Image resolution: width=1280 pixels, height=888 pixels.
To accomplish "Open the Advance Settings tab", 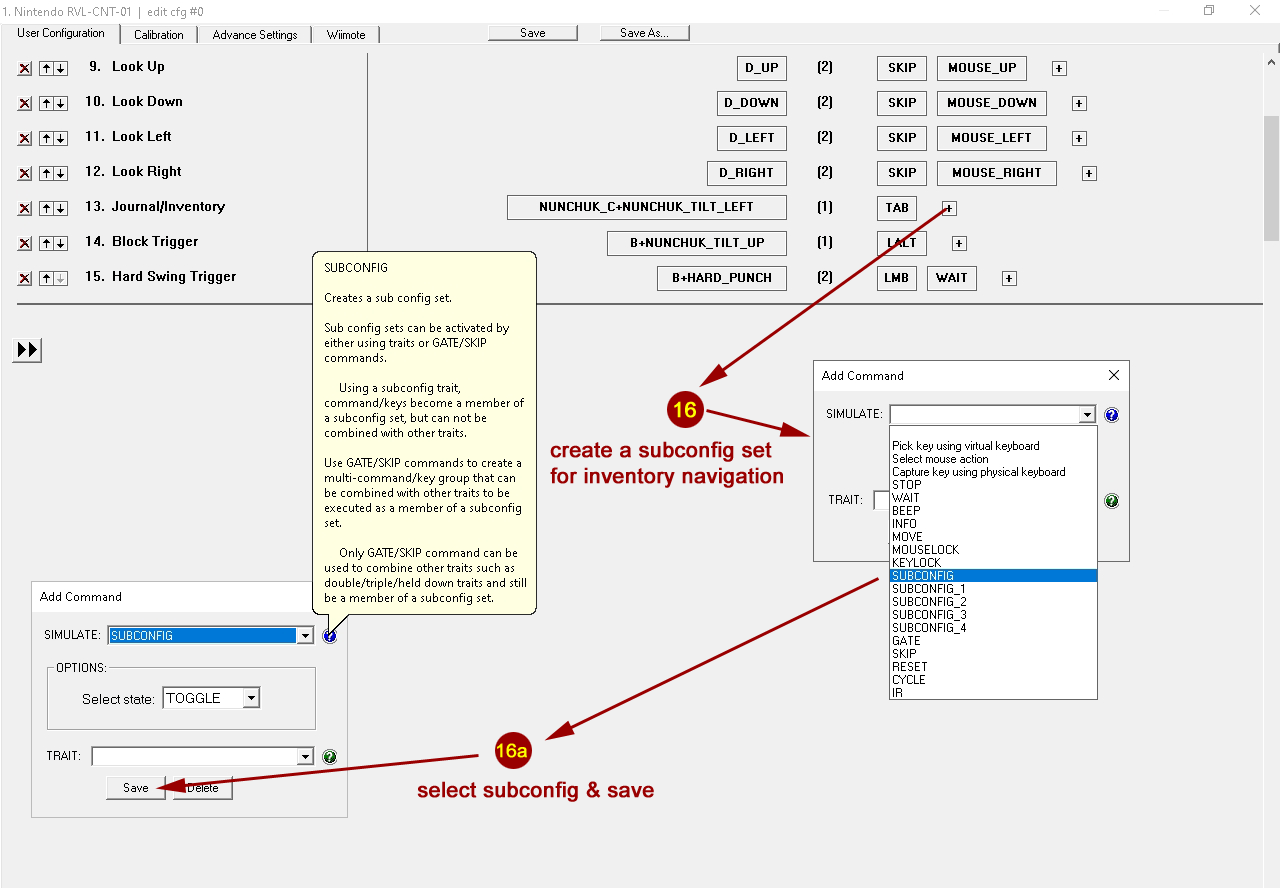I will click(x=255, y=35).
